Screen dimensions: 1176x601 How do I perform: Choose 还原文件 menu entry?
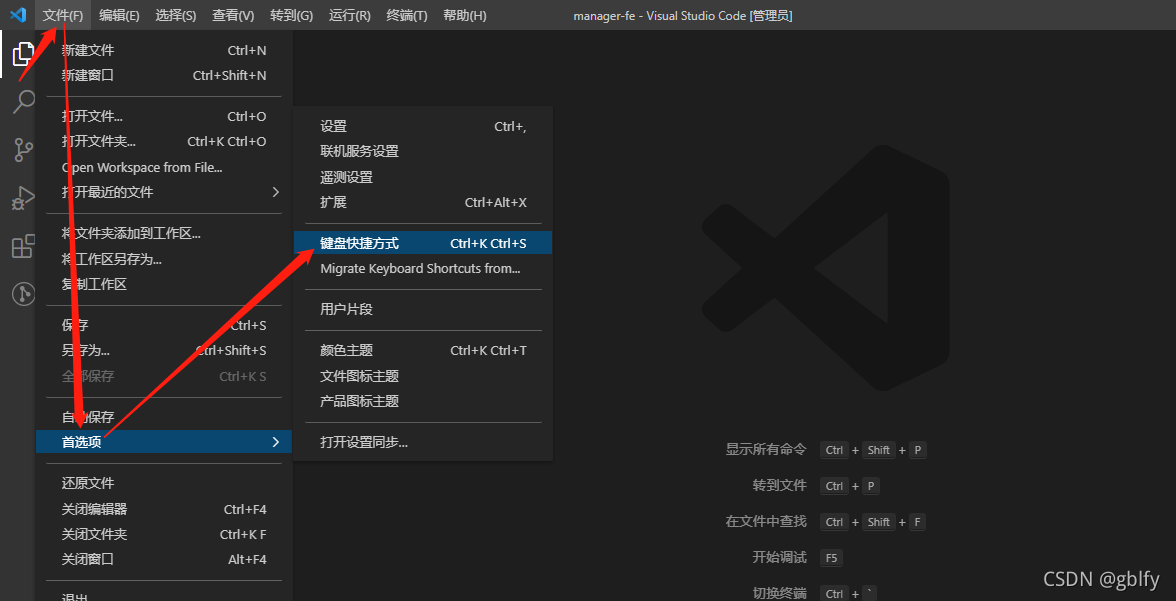click(164, 483)
